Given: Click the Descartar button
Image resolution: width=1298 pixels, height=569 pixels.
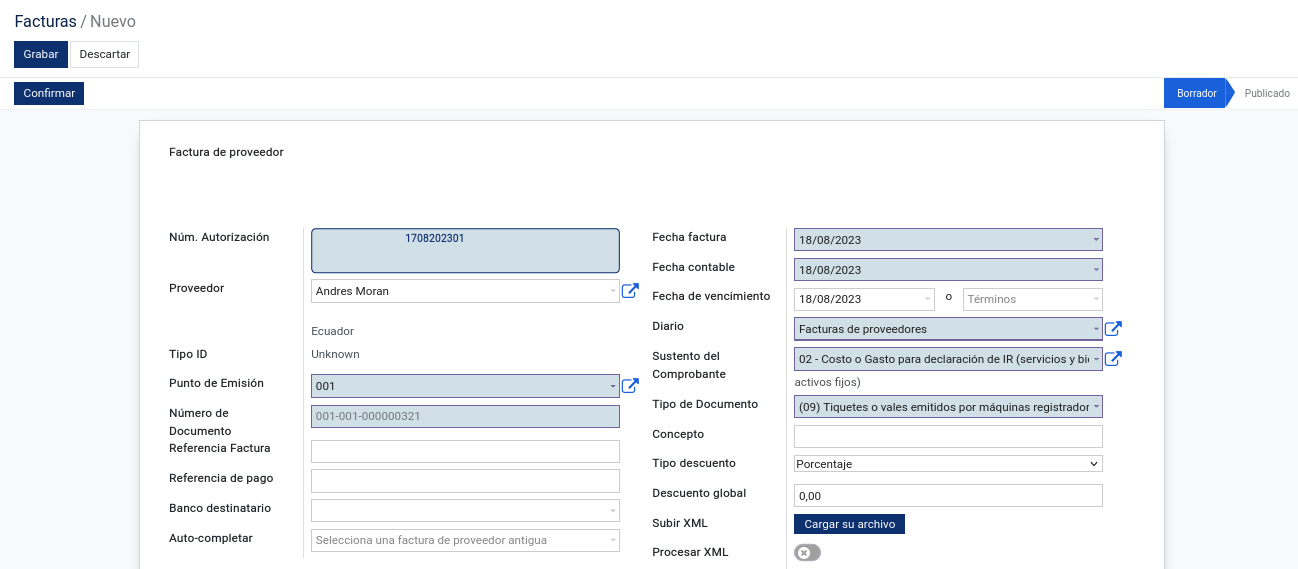Looking at the screenshot, I should 105,54.
